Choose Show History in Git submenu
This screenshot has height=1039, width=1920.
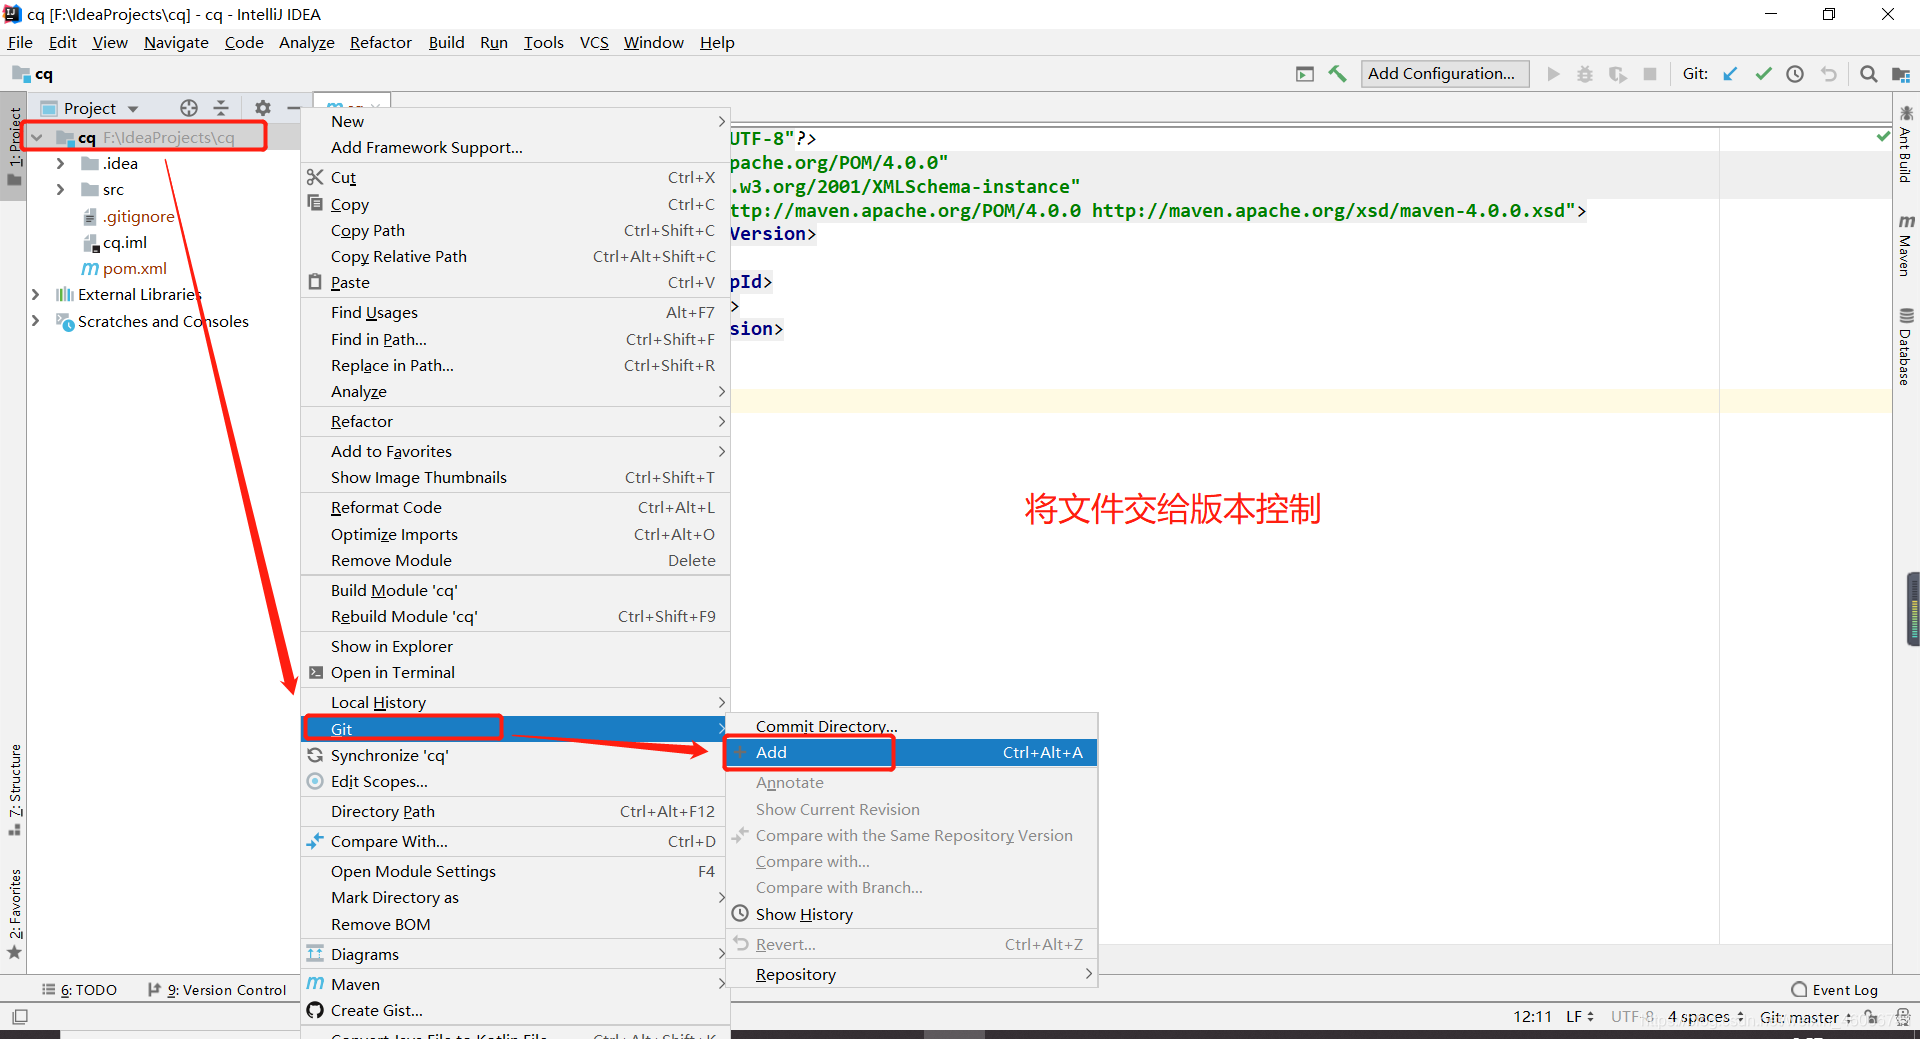point(911,915)
